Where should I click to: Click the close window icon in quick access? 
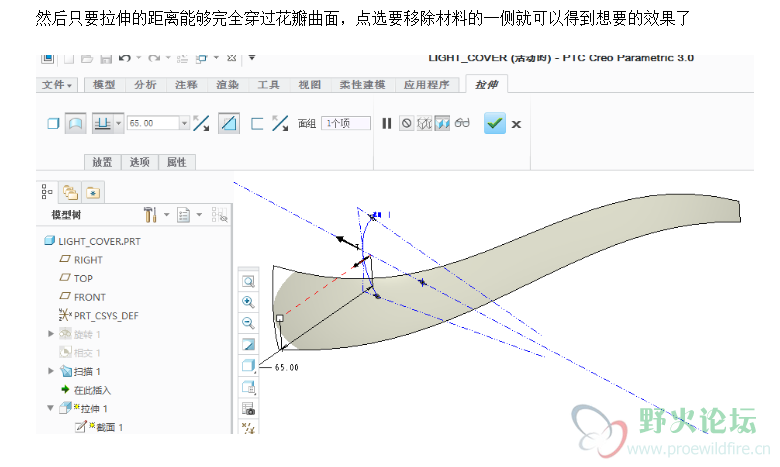coord(231,58)
